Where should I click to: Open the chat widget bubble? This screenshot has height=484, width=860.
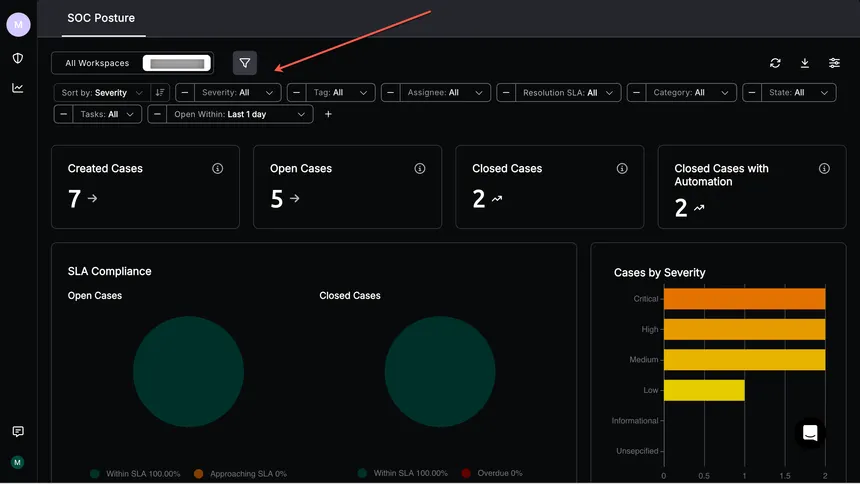810,432
